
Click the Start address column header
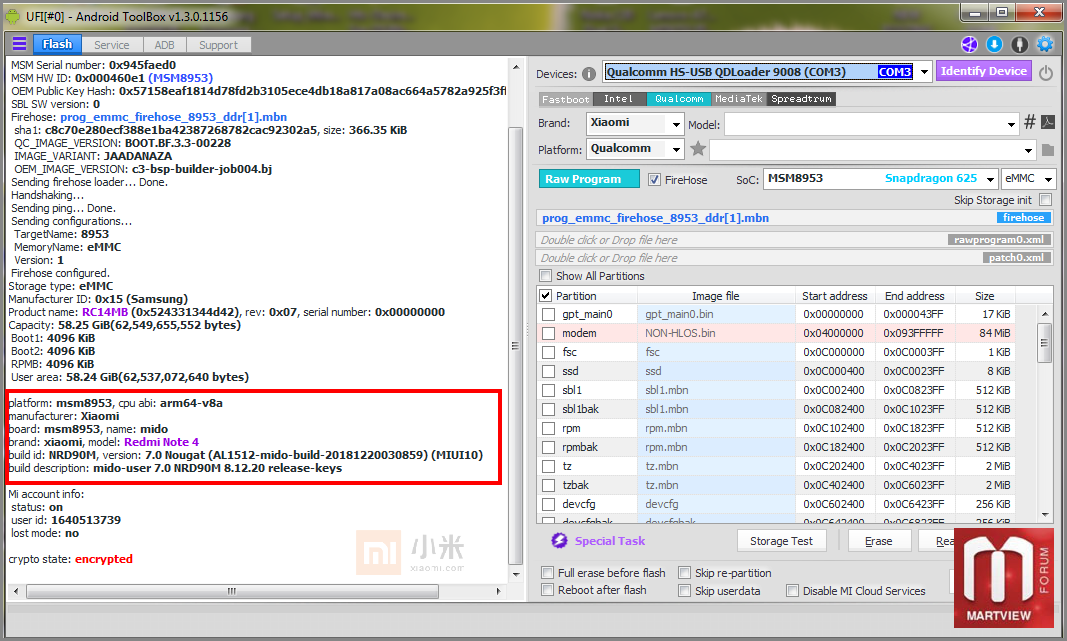coord(835,296)
